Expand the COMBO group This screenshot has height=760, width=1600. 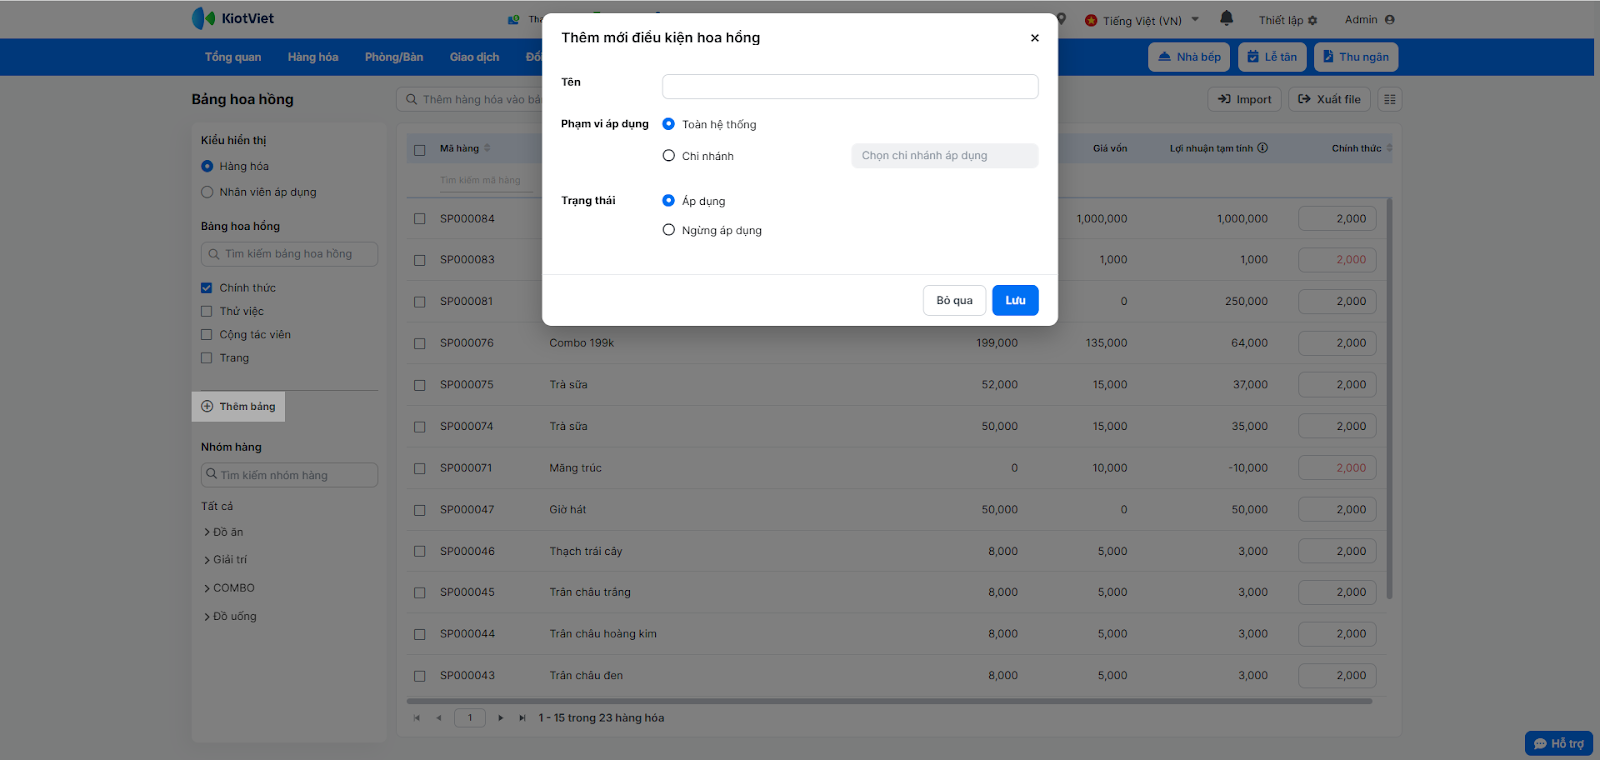(x=207, y=588)
